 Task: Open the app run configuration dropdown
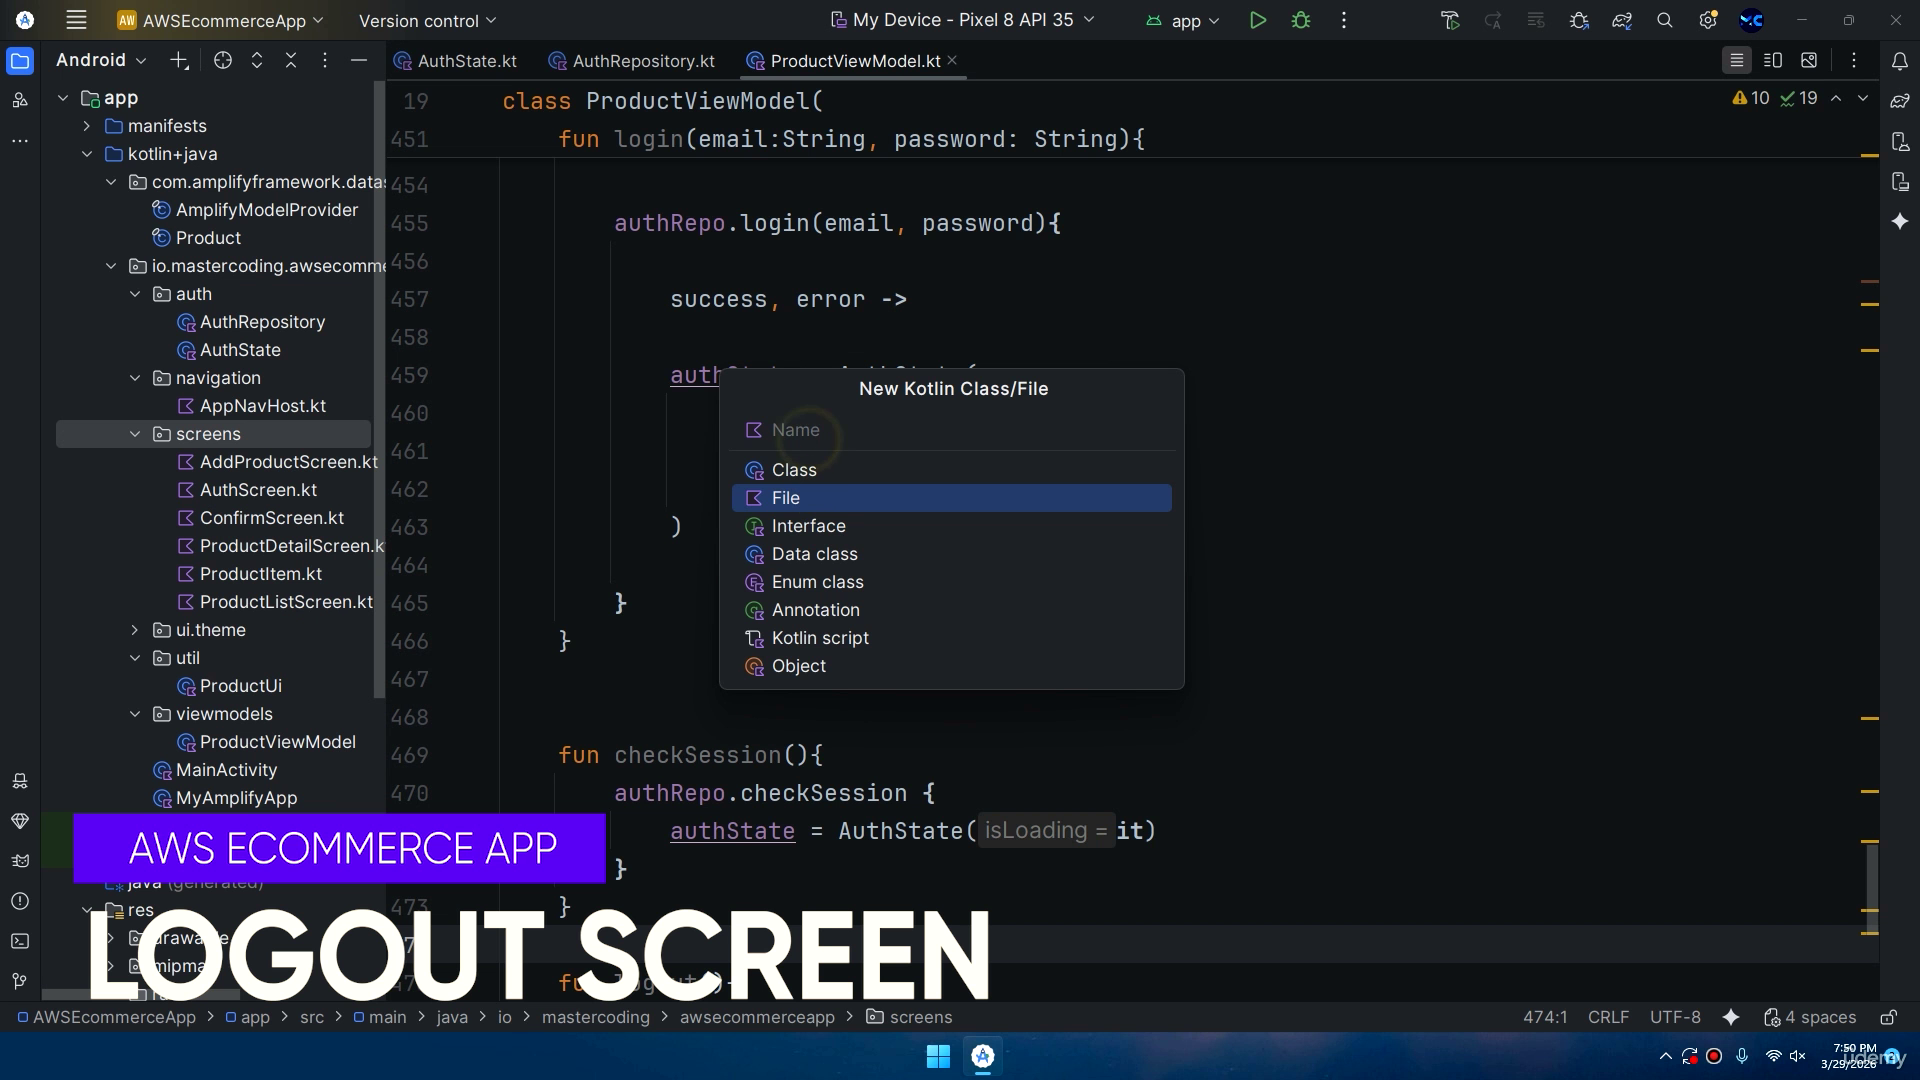(x=1183, y=20)
